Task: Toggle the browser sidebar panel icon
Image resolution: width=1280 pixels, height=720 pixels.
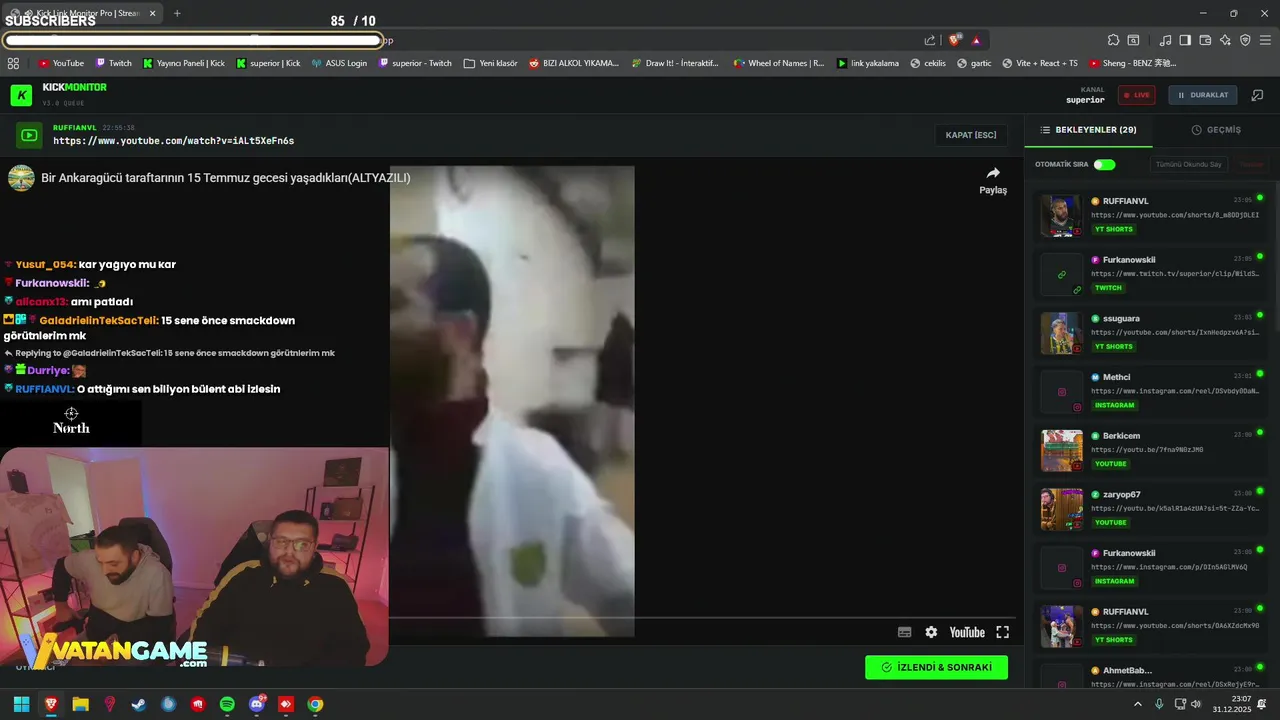Action: click(x=1185, y=40)
